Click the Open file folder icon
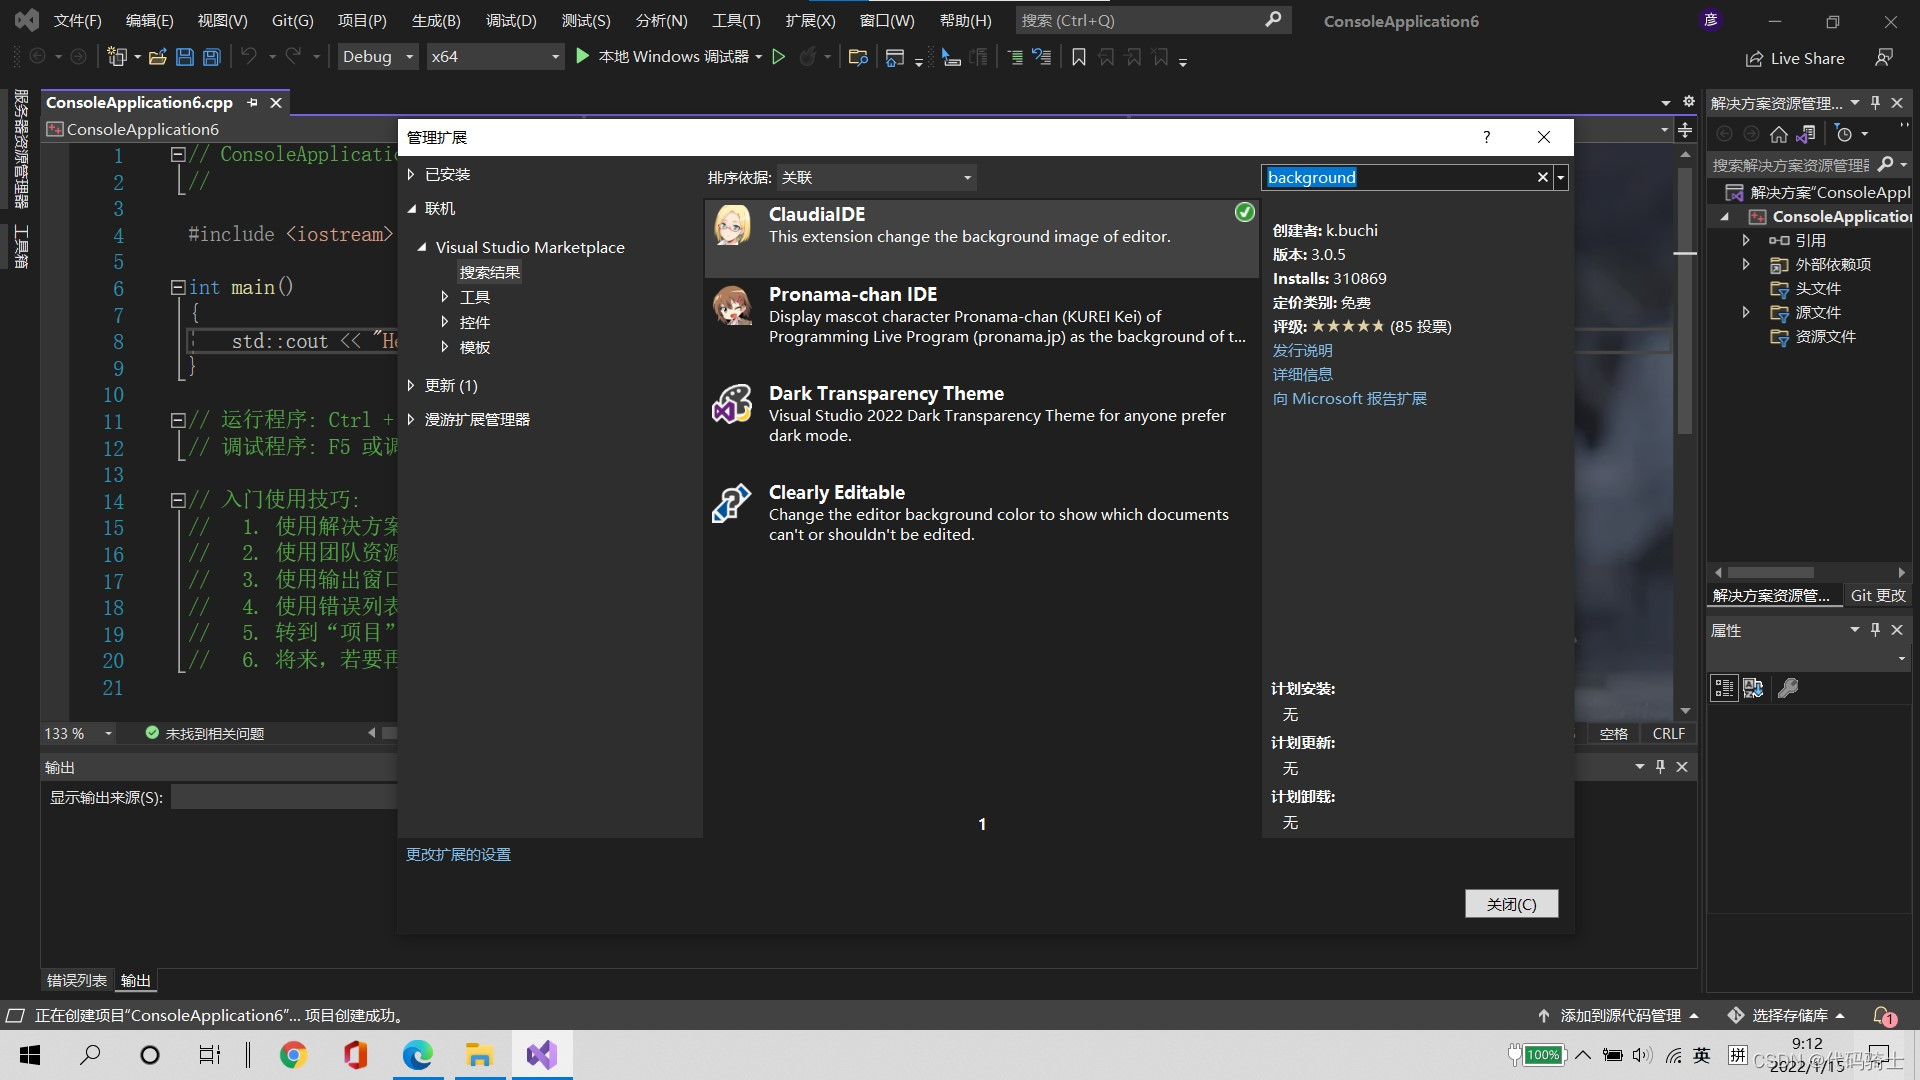This screenshot has height=1080, width=1920. [x=157, y=57]
